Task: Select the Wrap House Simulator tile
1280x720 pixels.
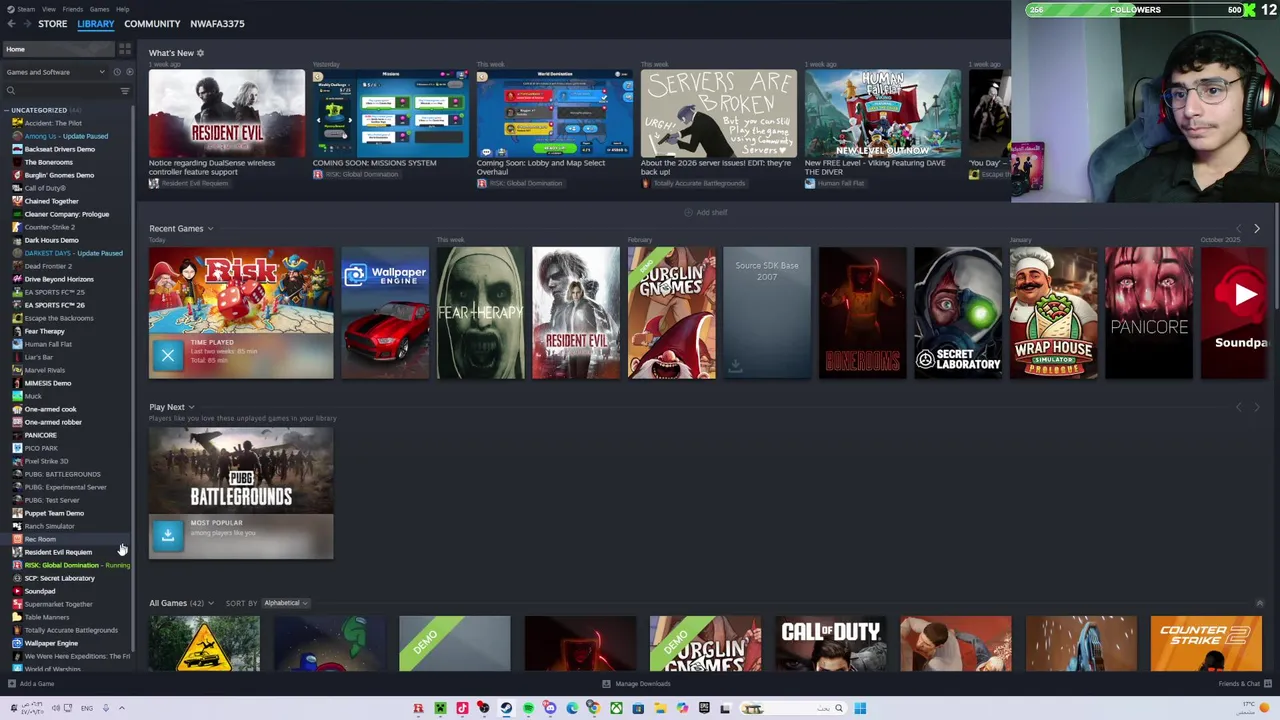Action: tap(1054, 313)
